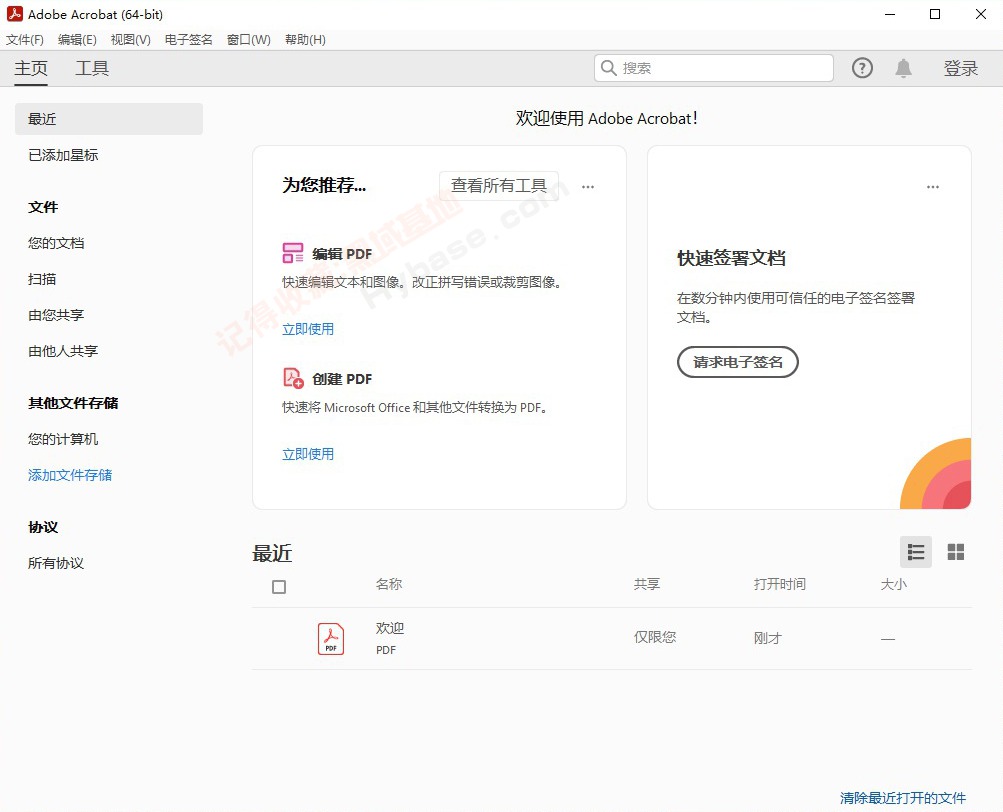Open more options on 快速签署文档 card
The width and height of the screenshot is (1003, 812).
pyautogui.click(x=933, y=187)
